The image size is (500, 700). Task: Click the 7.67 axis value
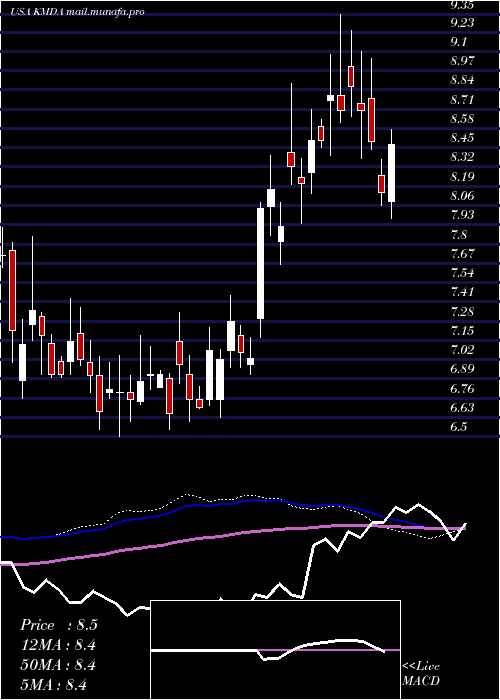pyautogui.click(x=462, y=253)
